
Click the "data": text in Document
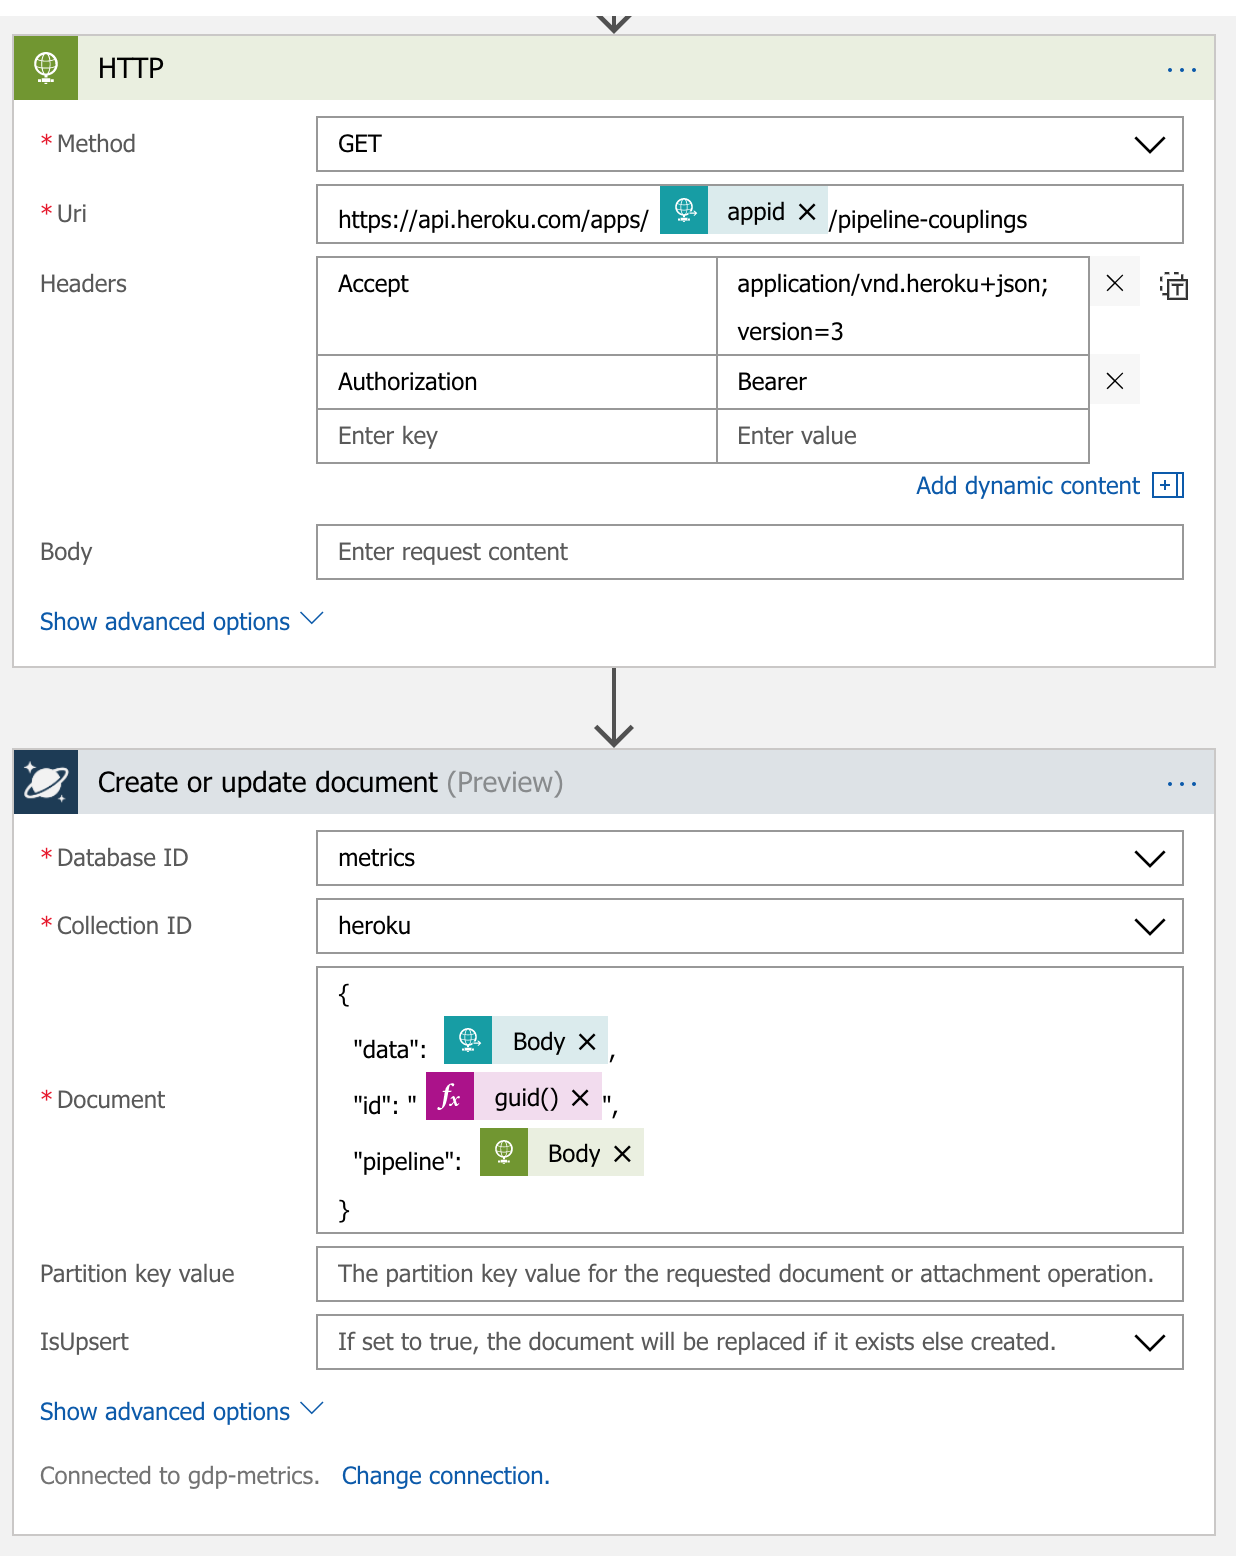pyautogui.click(x=389, y=1049)
